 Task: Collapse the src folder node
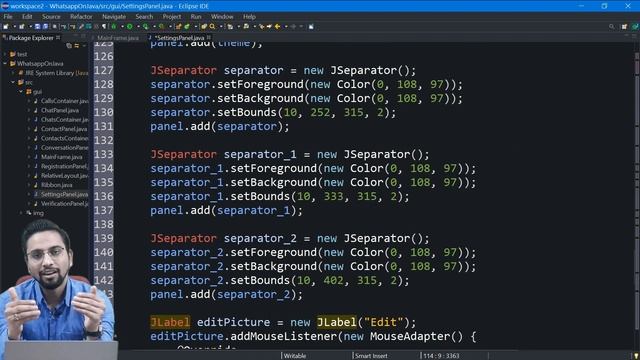pos(13,82)
